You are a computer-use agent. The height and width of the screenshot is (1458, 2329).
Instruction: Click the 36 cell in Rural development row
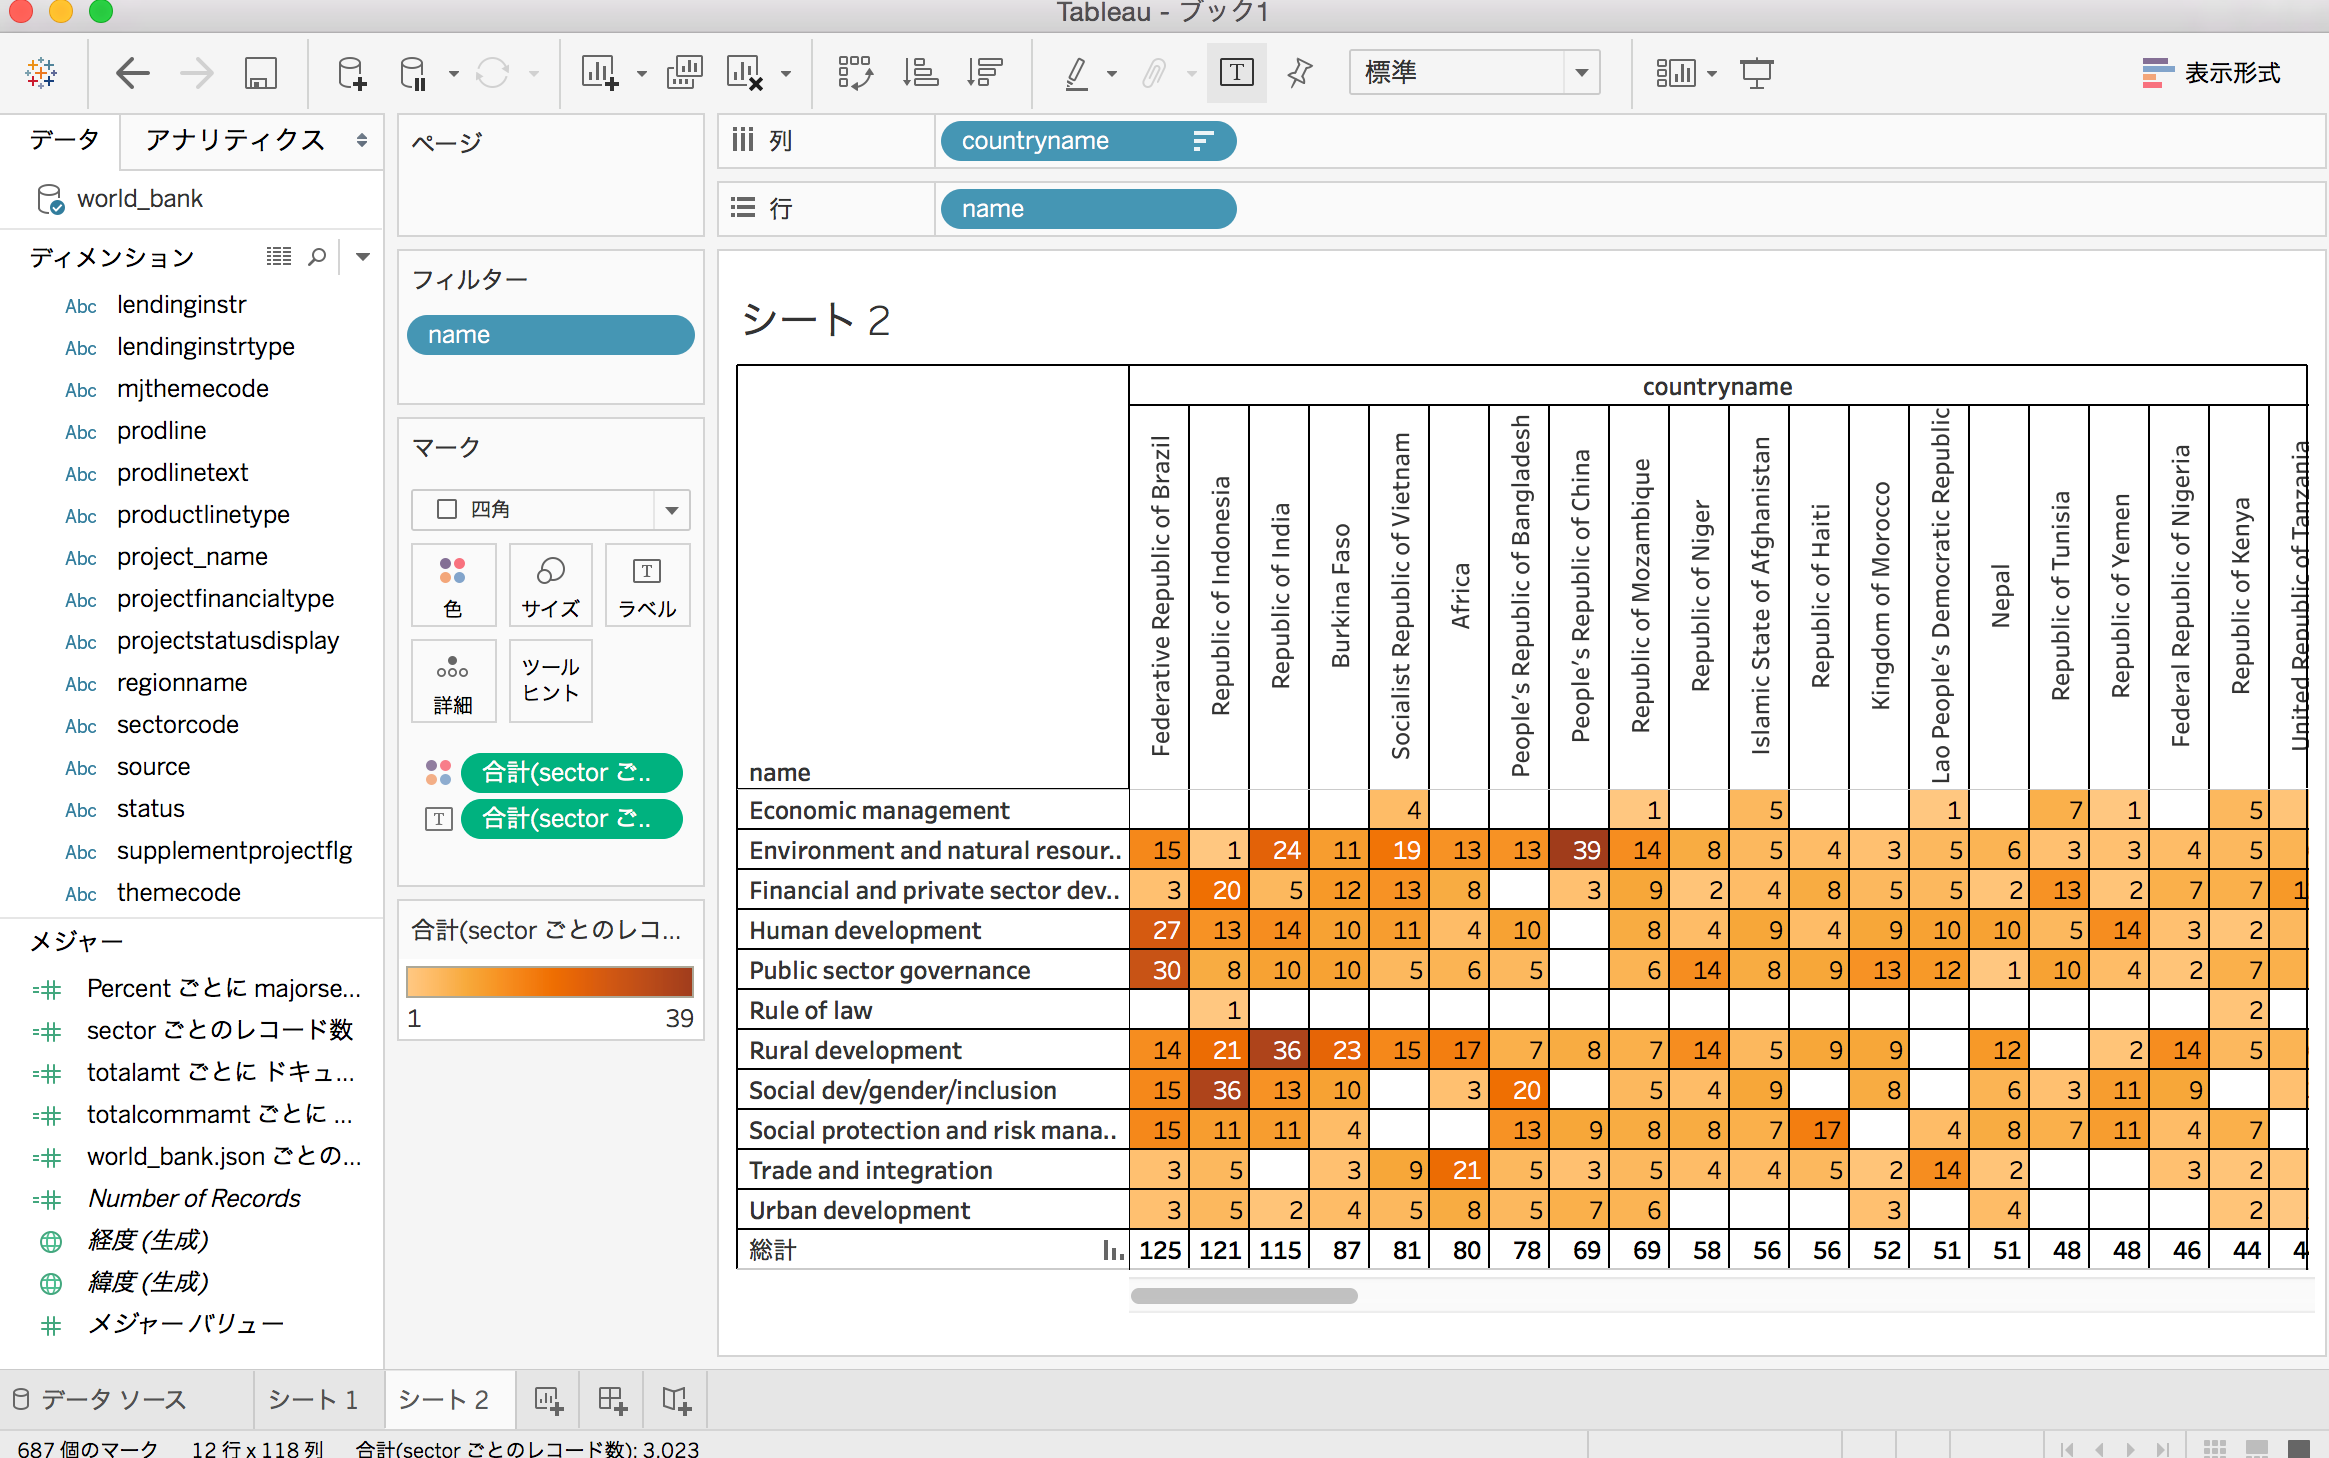[1279, 1050]
